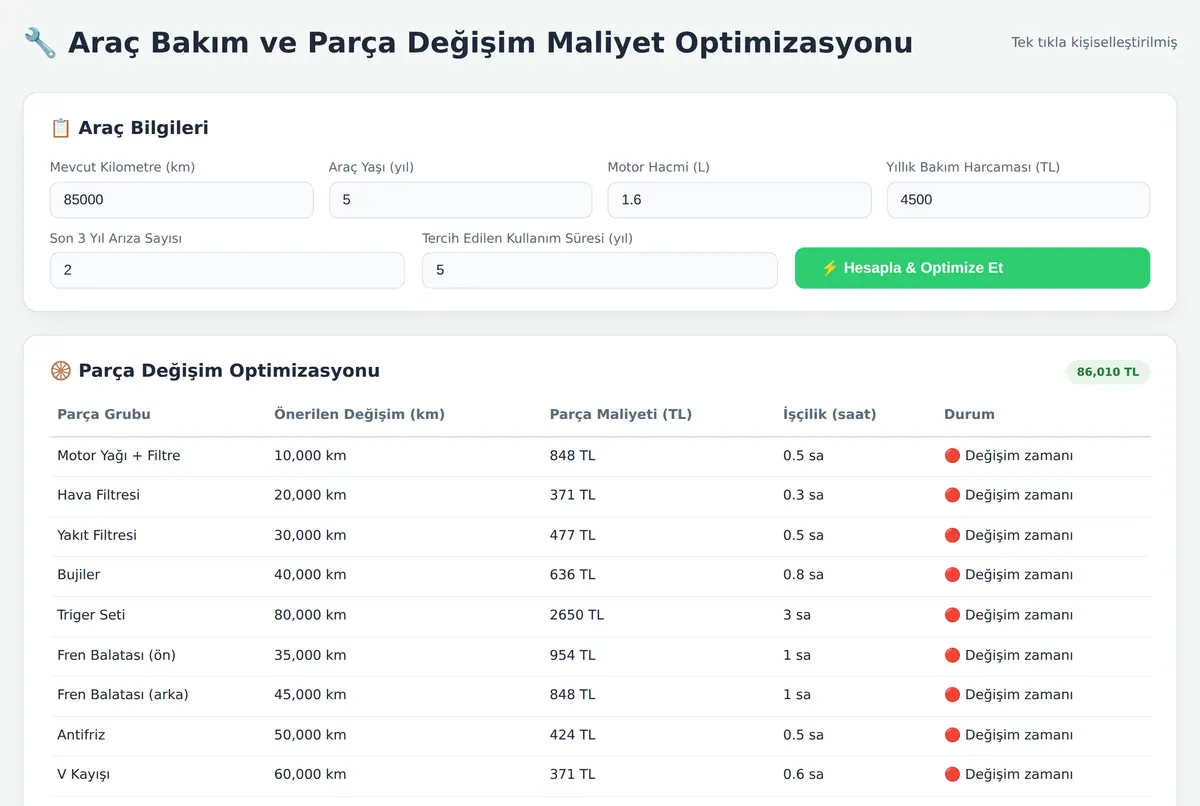Click the clipboard icon beside Araç Bilgileri
Screen dimensions: 1200x806
(60, 128)
